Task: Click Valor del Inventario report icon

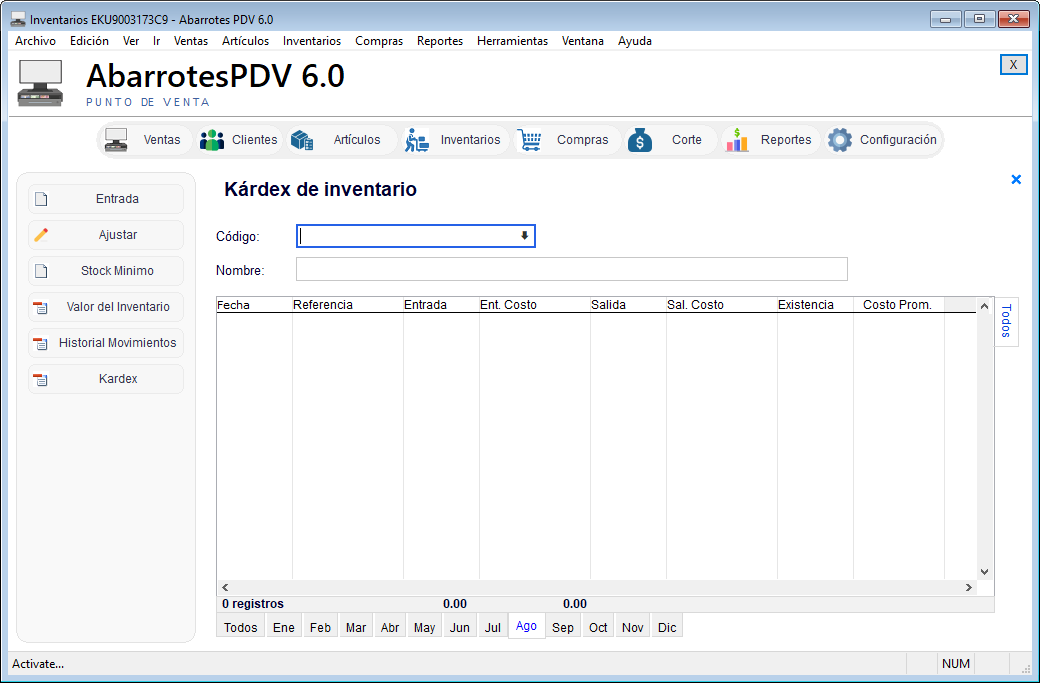Action: click(41, 307)
